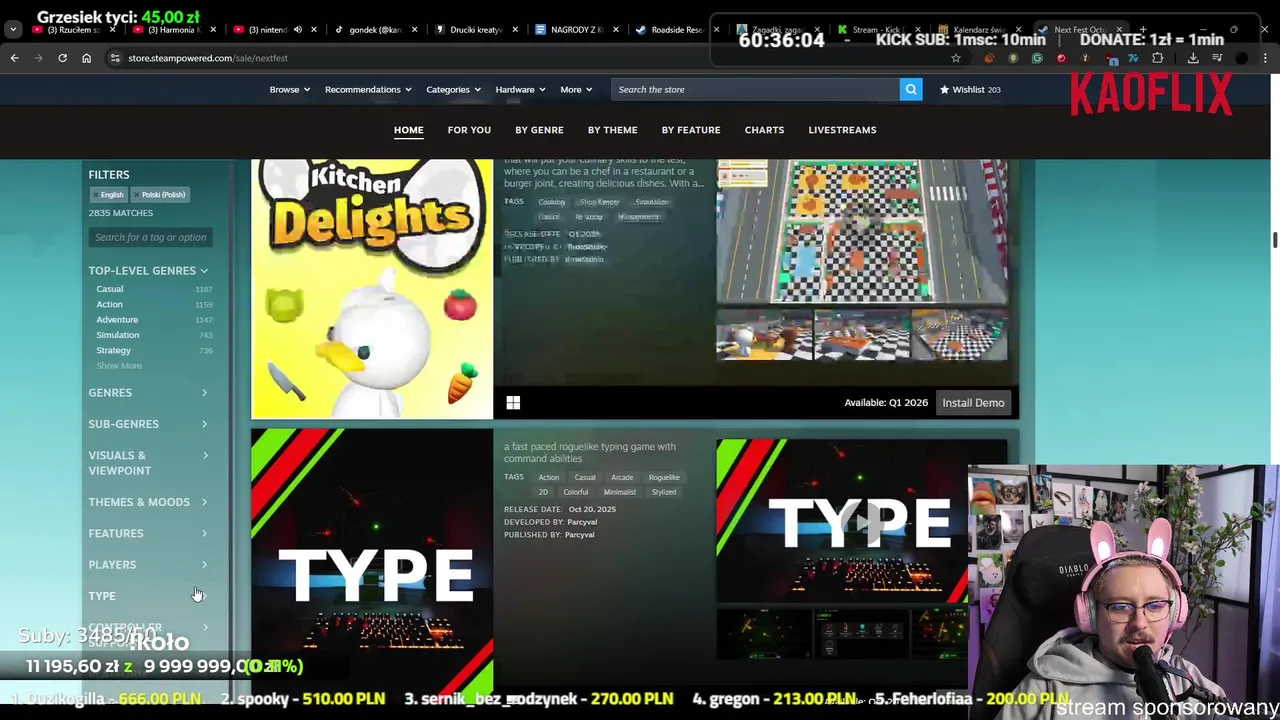
Task: Switch to the BY FEATURE tab
Action: 690,130
